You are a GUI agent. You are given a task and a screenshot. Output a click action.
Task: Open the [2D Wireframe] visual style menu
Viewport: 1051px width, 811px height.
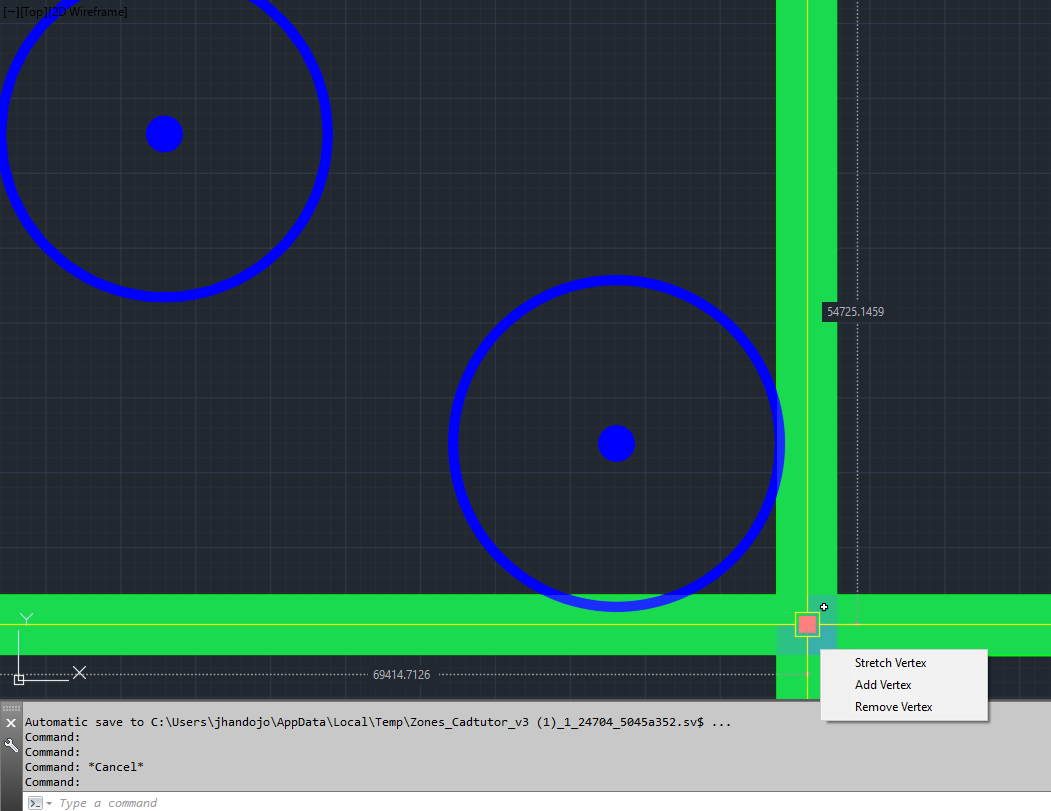(88, 12)
